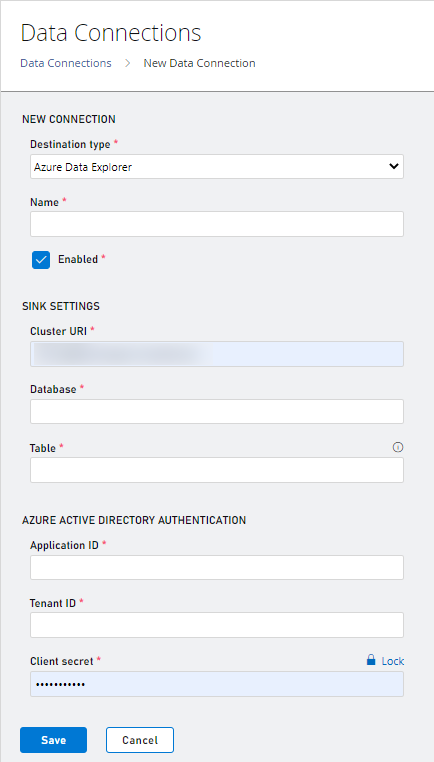Click the Table info icon
Image resolution: width=434 pixels, height=762 pixels.
pyautogui.click(x=398, y=448)
